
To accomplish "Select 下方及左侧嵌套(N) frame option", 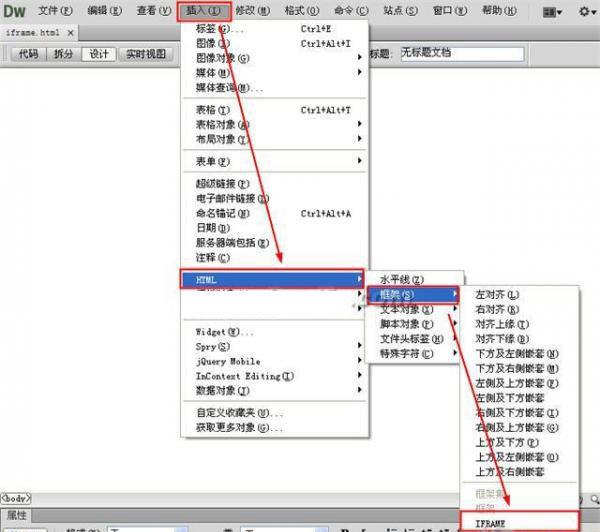I will 520,354.
